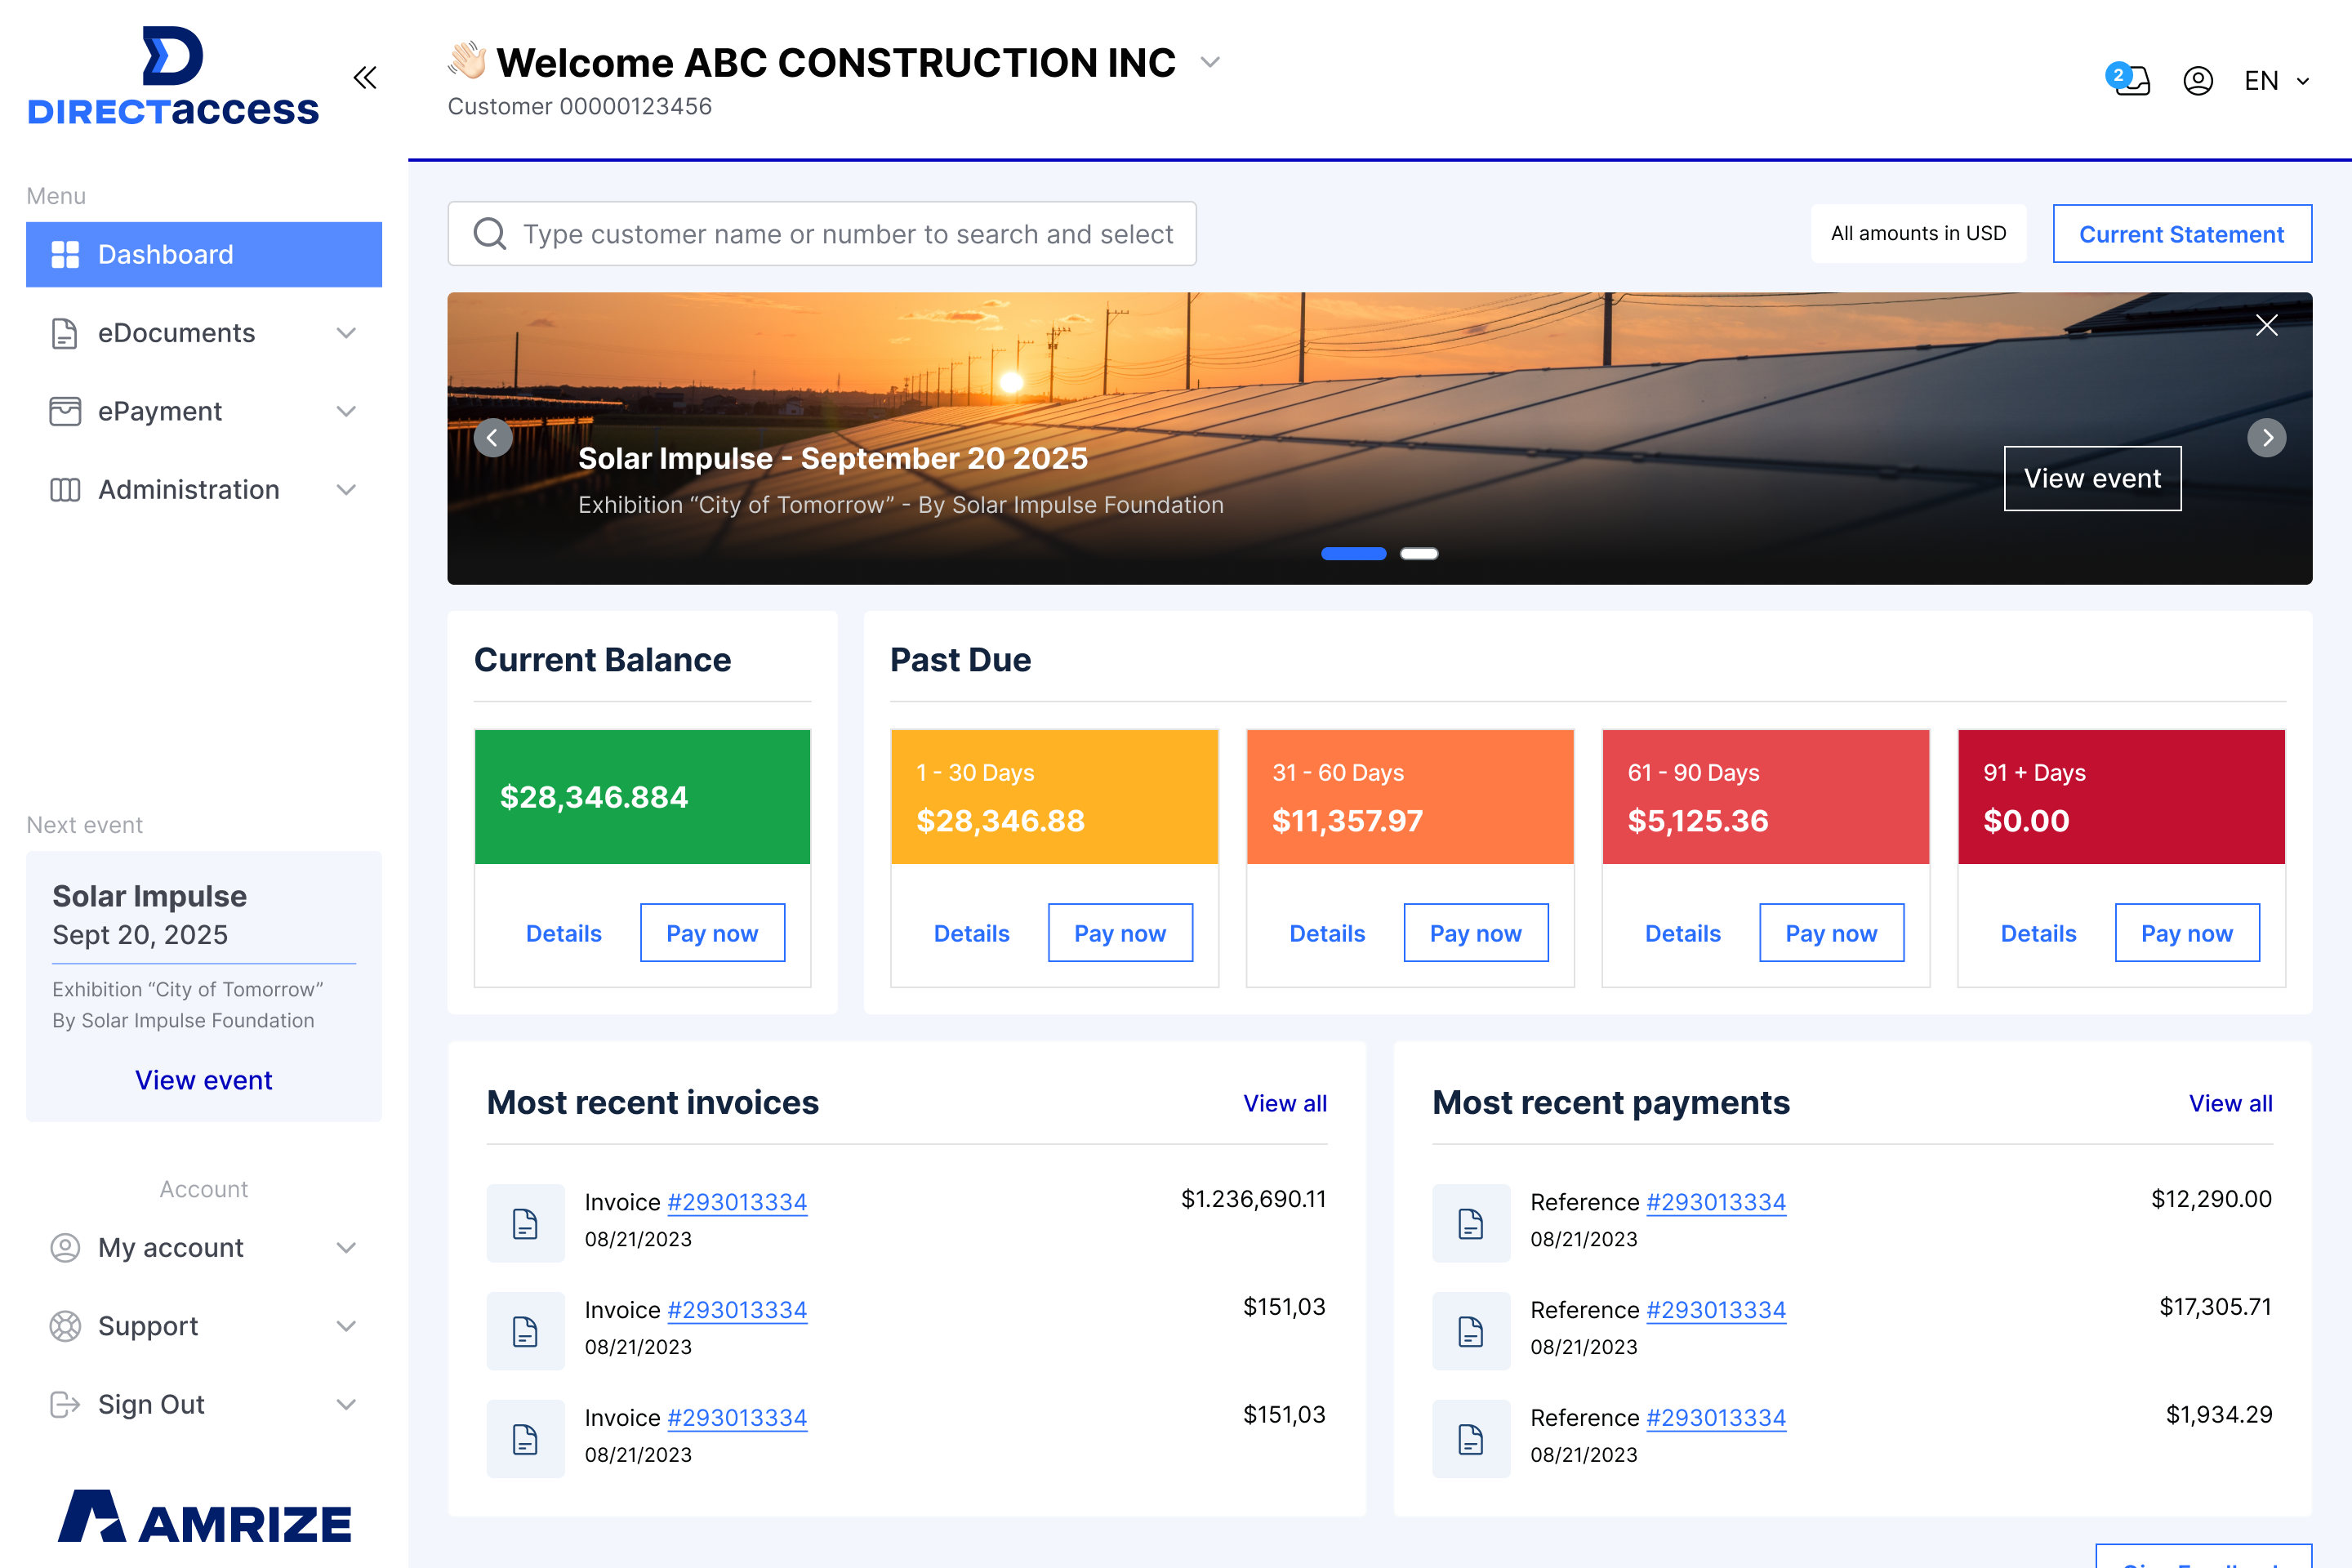2352x1568 pixels.
Task: Click the eDocuments file icon
Action: coord(65,333)
